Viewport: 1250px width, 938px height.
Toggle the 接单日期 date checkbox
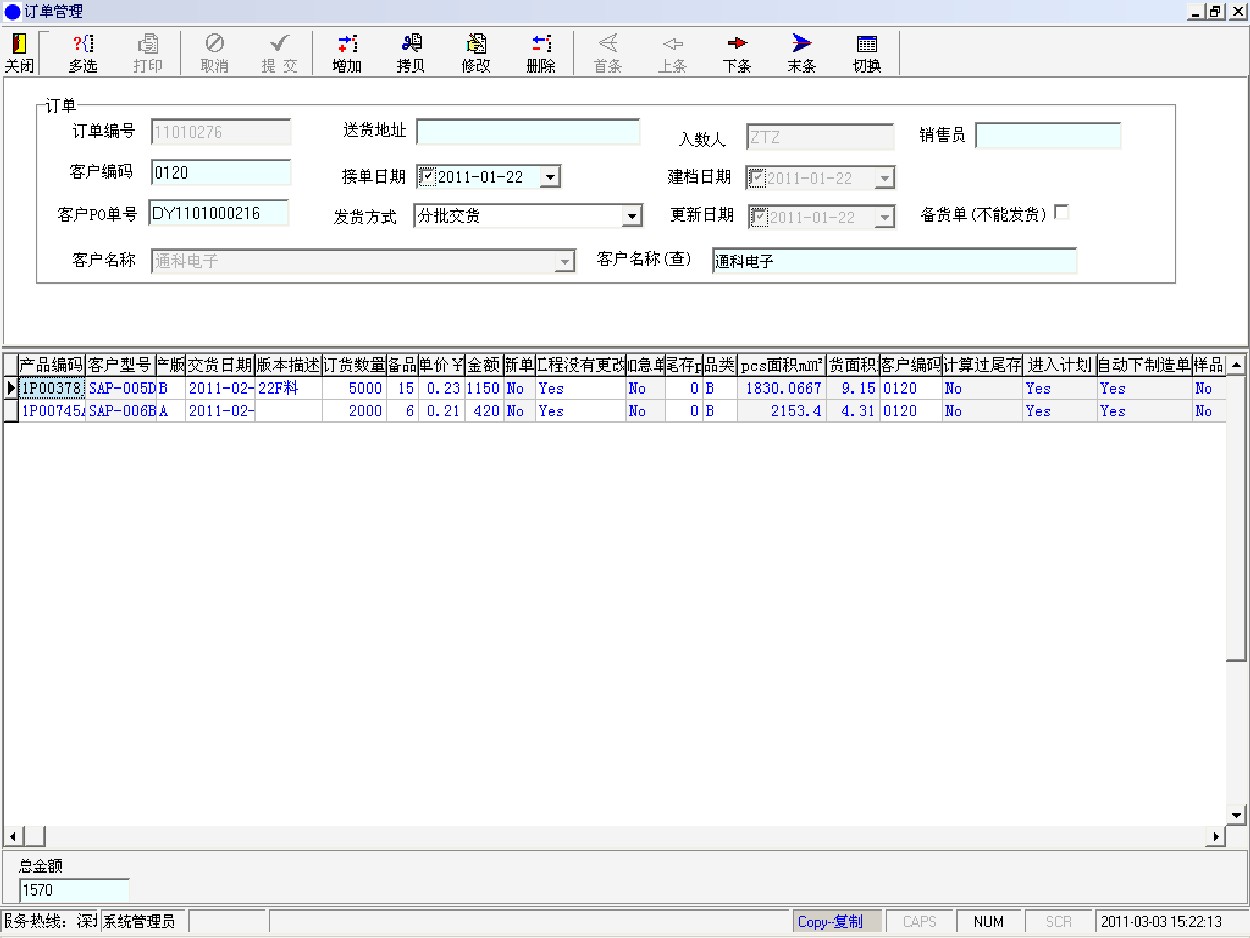[x=427, y=177]
